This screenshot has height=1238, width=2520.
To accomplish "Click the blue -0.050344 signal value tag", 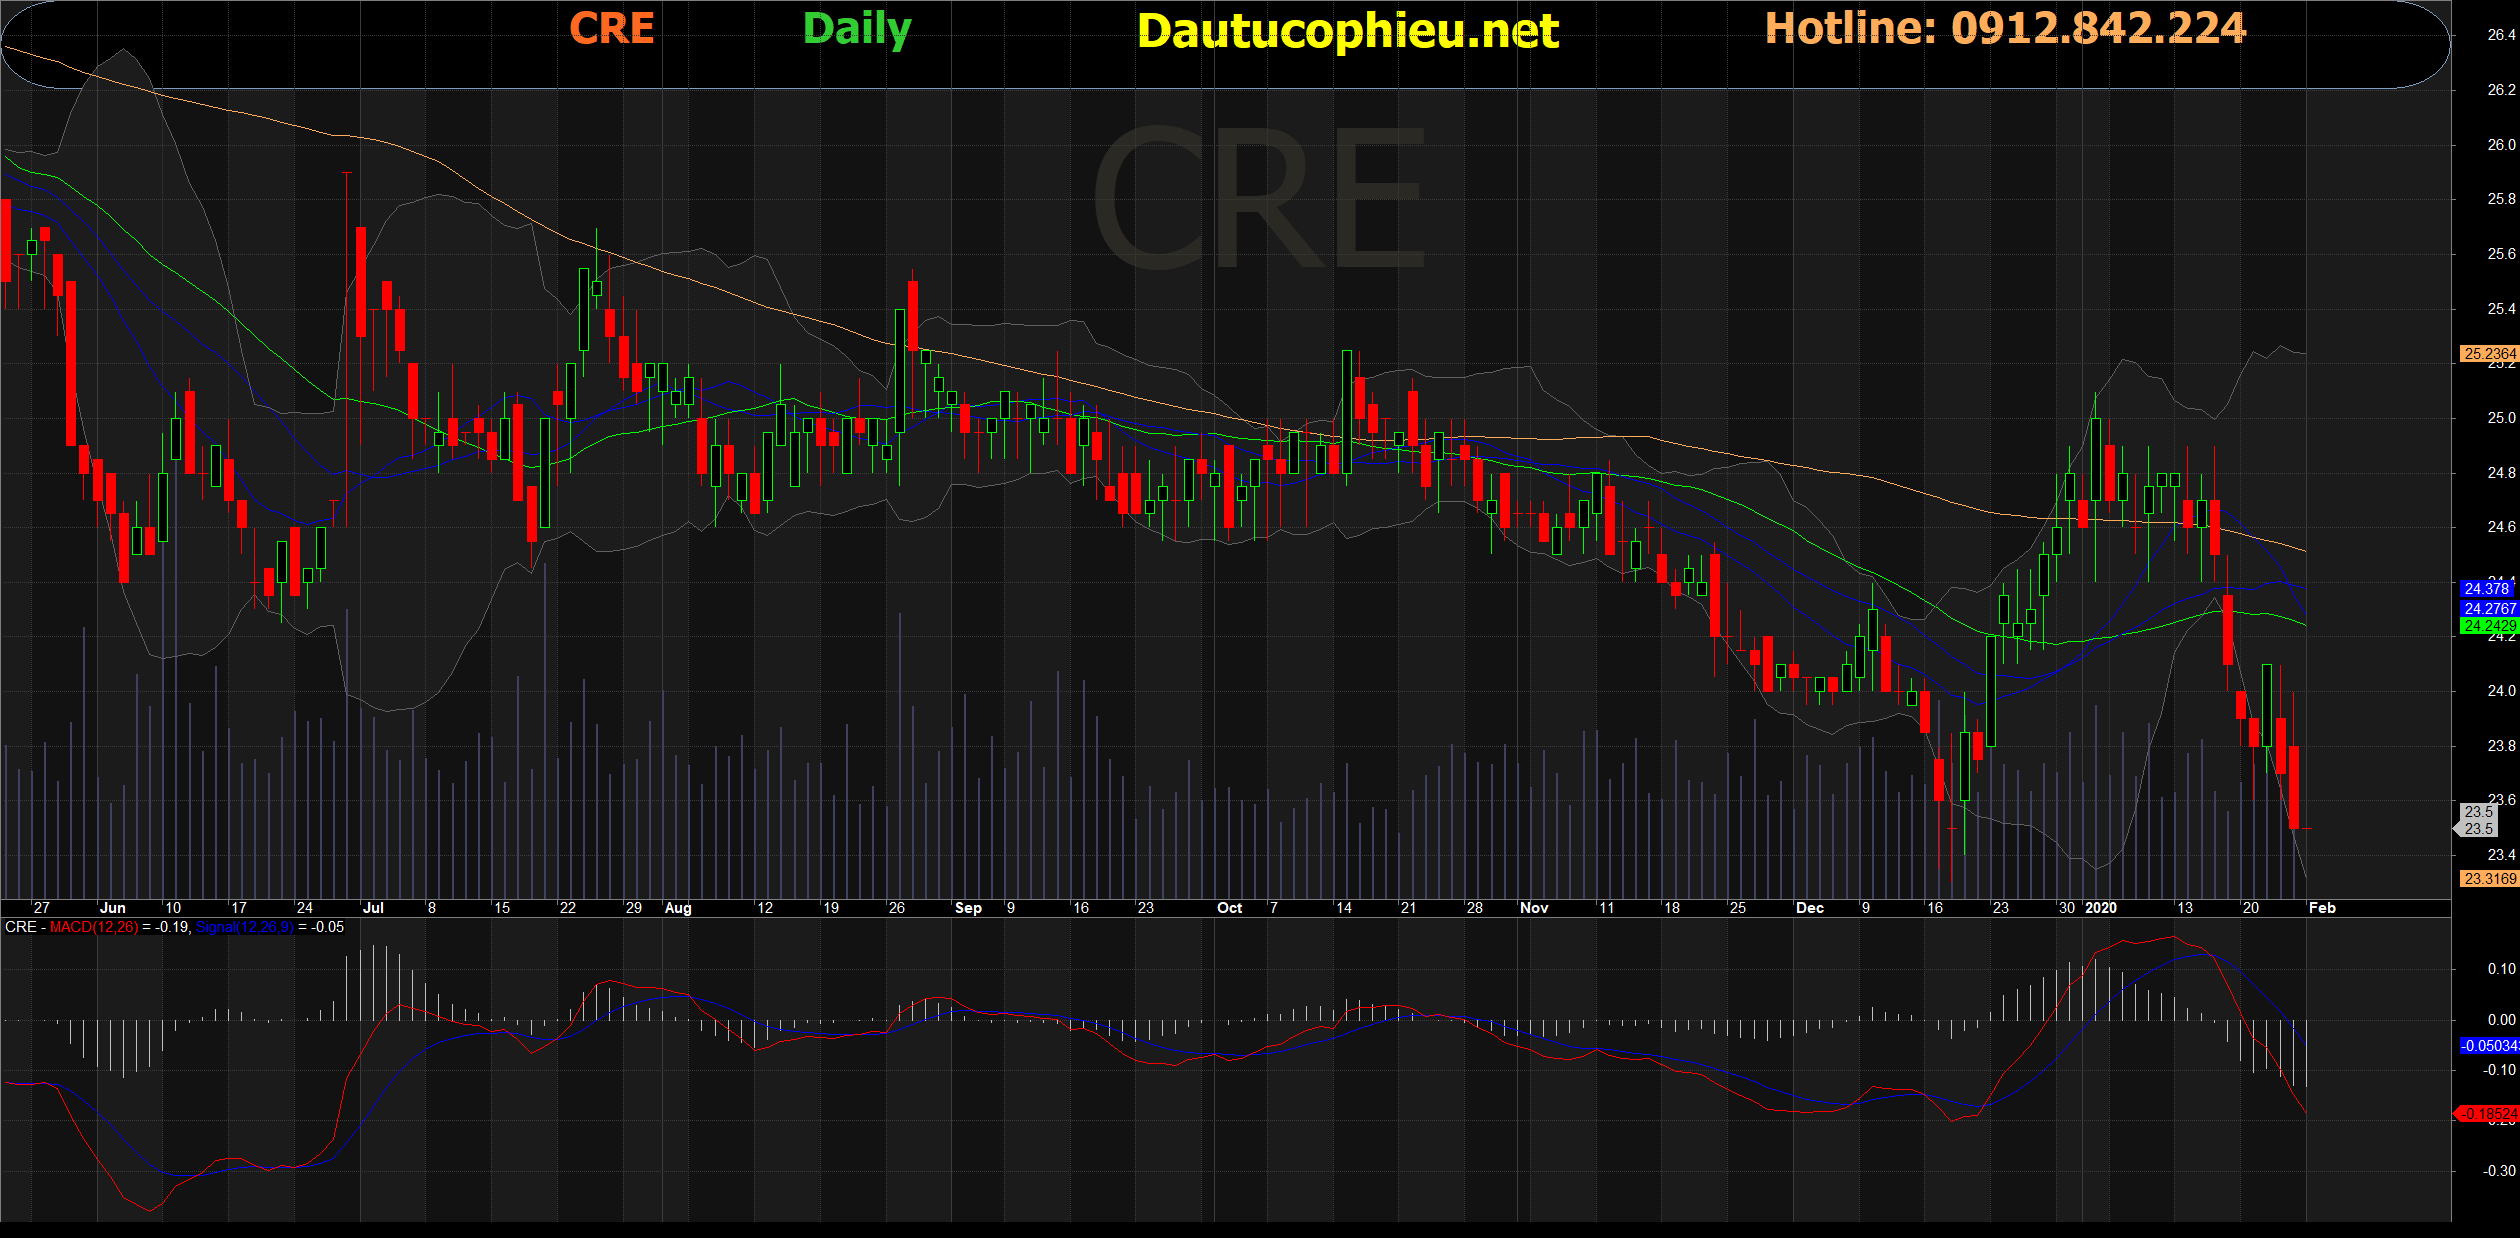I will [x=2489, y=1045].
